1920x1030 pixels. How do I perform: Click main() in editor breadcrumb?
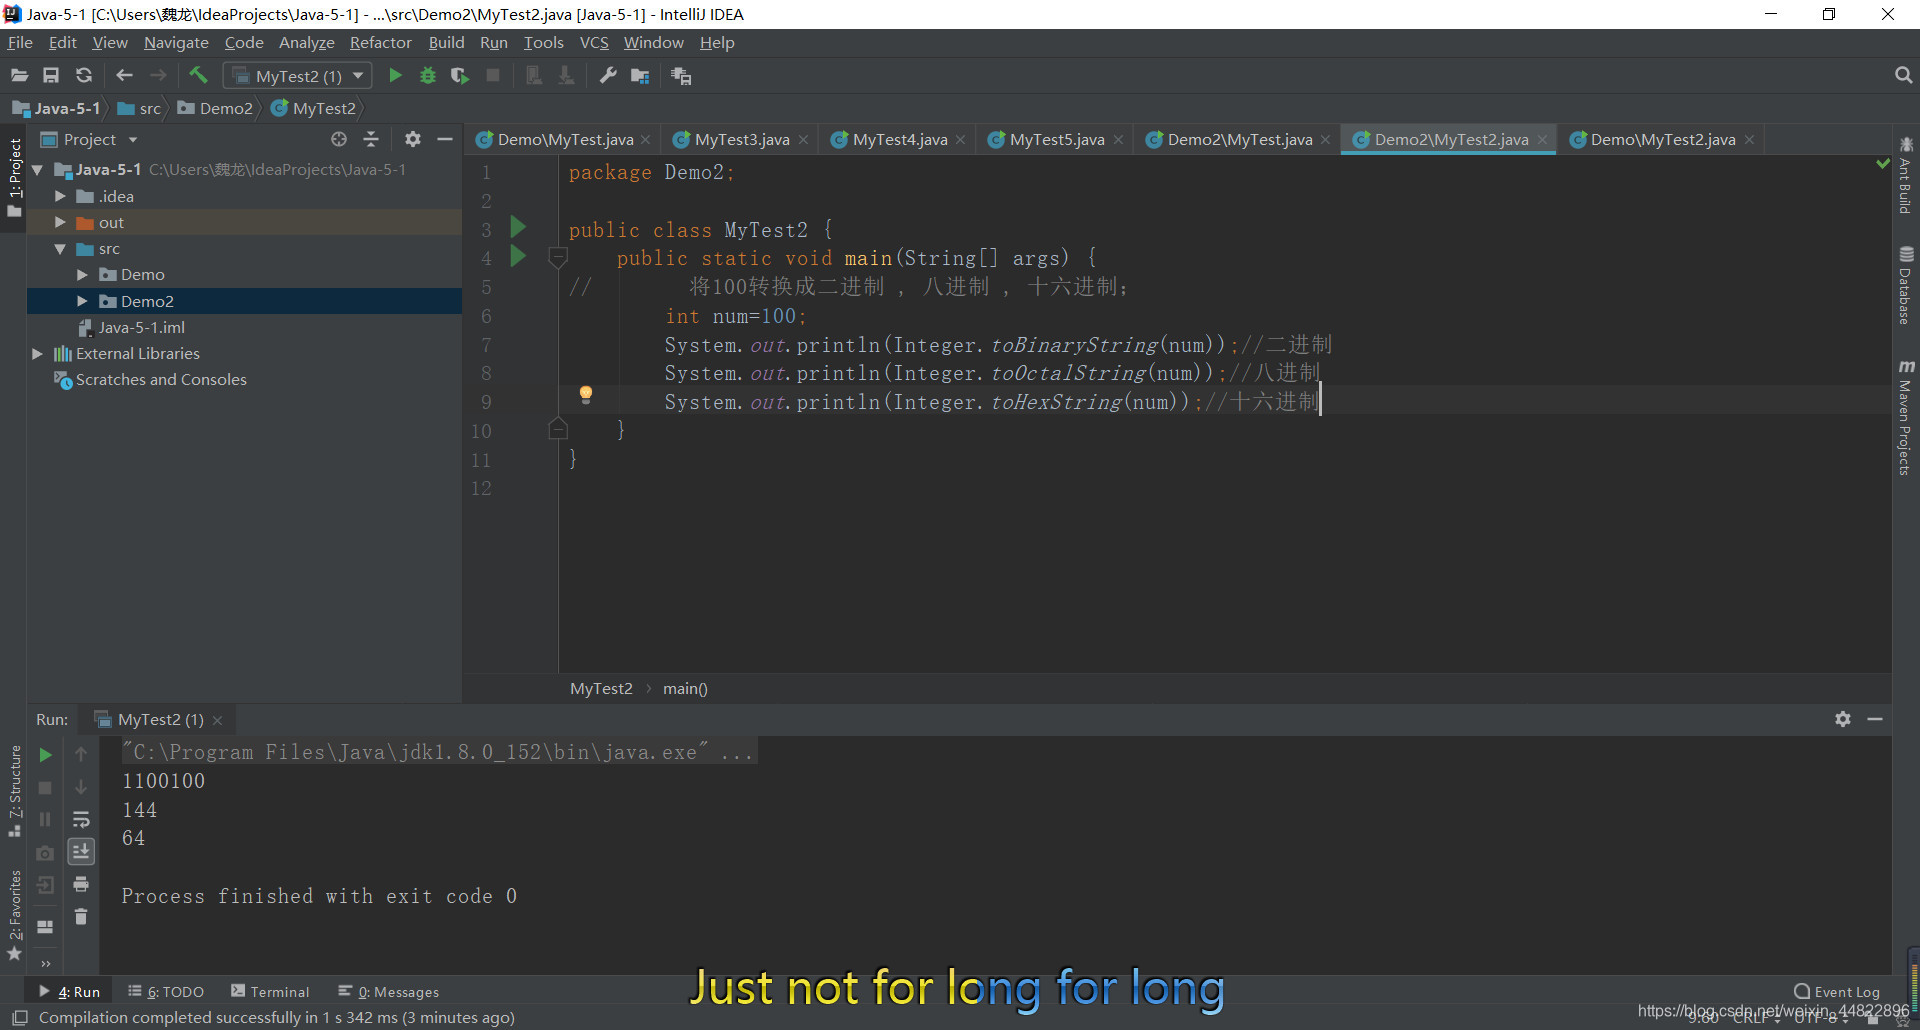685,689
